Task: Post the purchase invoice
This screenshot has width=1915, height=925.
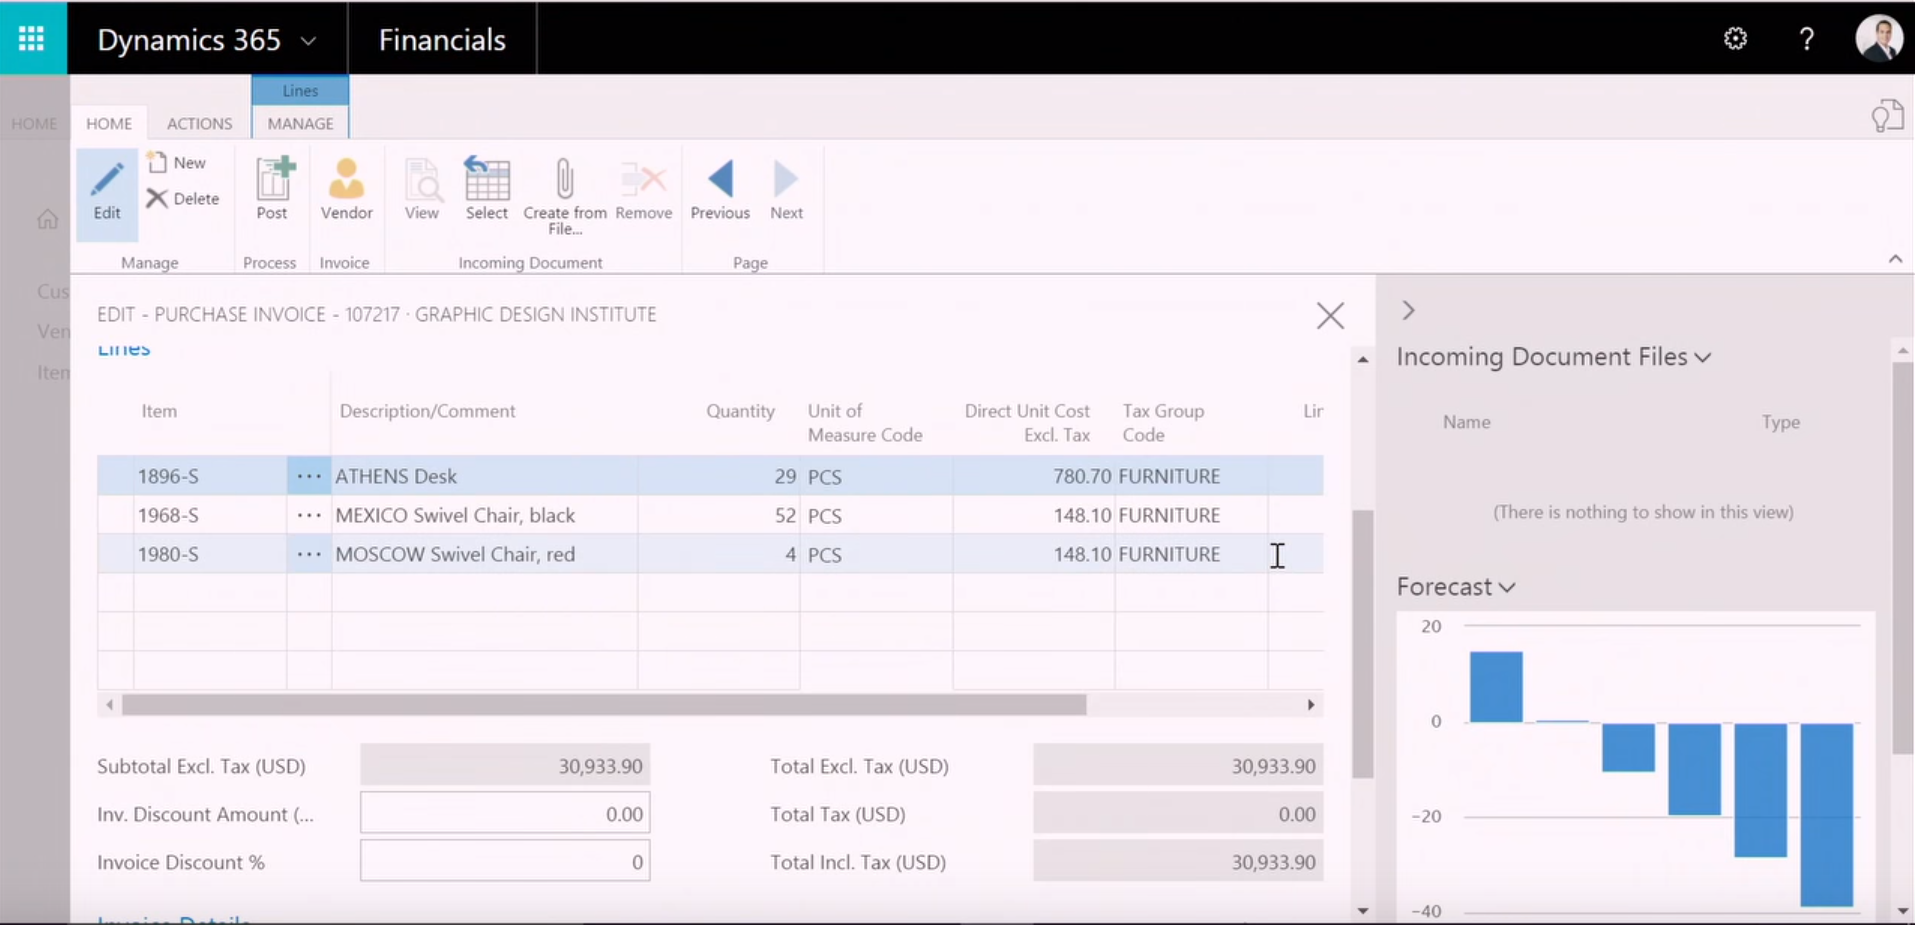Action: (272, 189)
